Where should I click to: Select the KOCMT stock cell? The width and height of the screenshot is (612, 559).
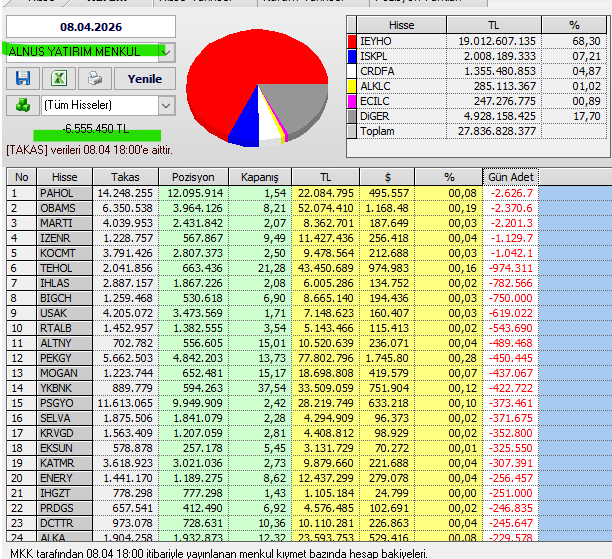[65, 253]
